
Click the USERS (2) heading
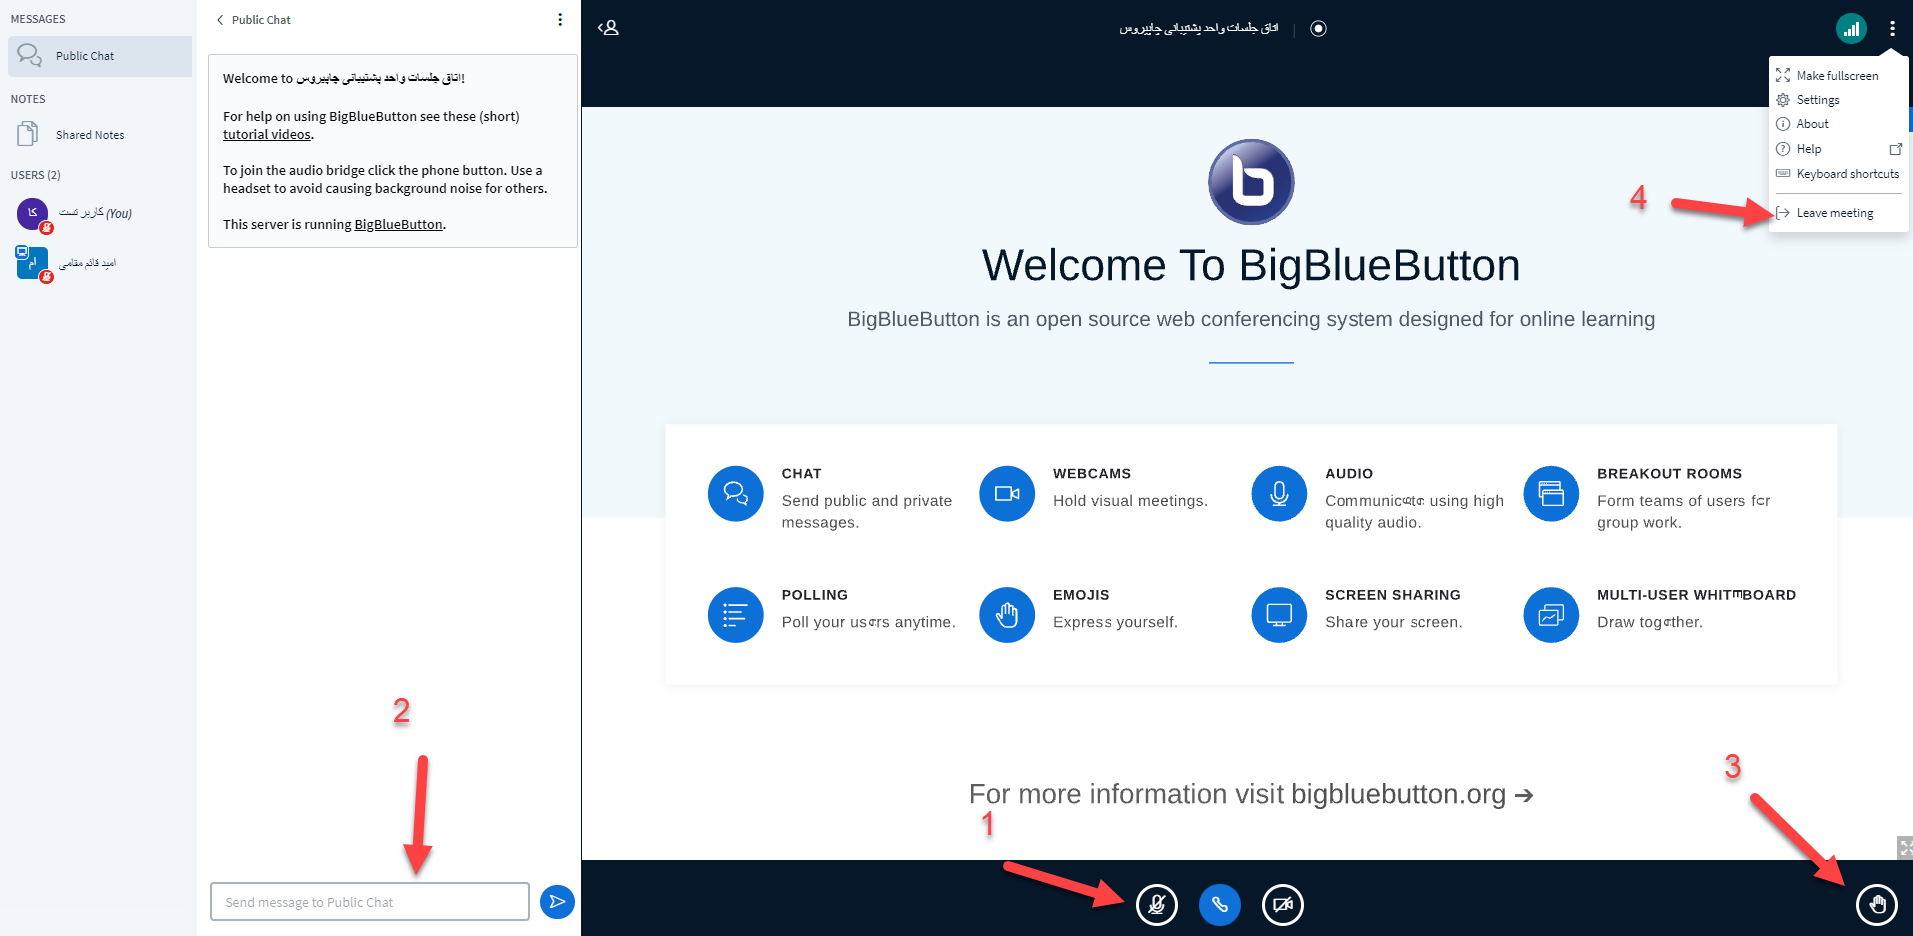[x=36, y=175]
